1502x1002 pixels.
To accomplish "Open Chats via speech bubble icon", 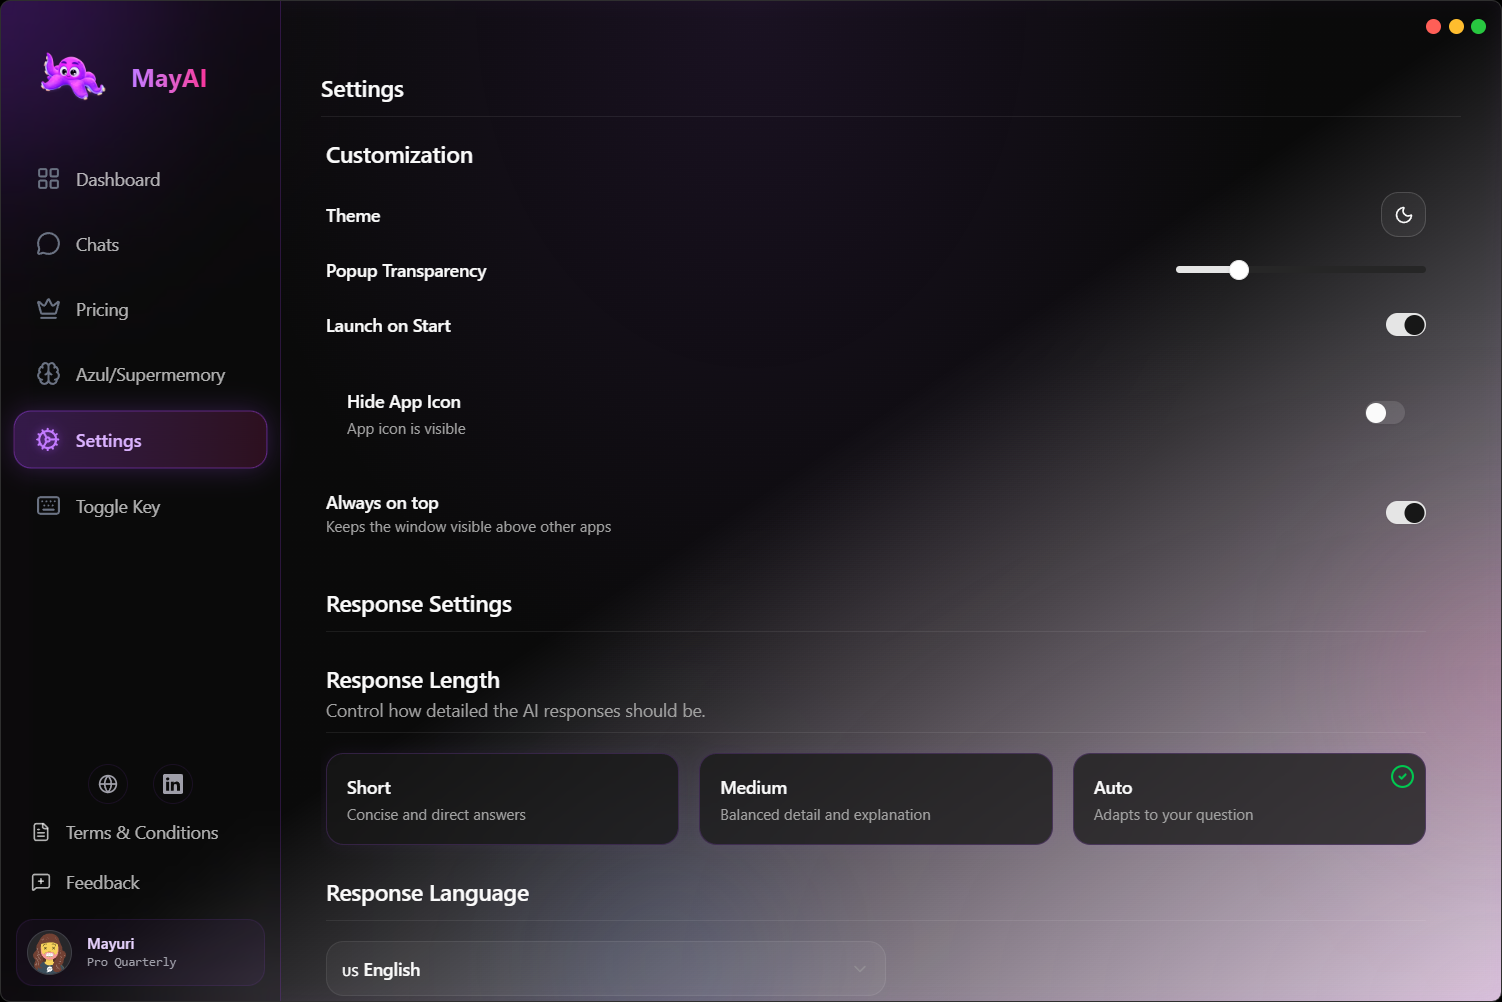I will click(48, 244).
